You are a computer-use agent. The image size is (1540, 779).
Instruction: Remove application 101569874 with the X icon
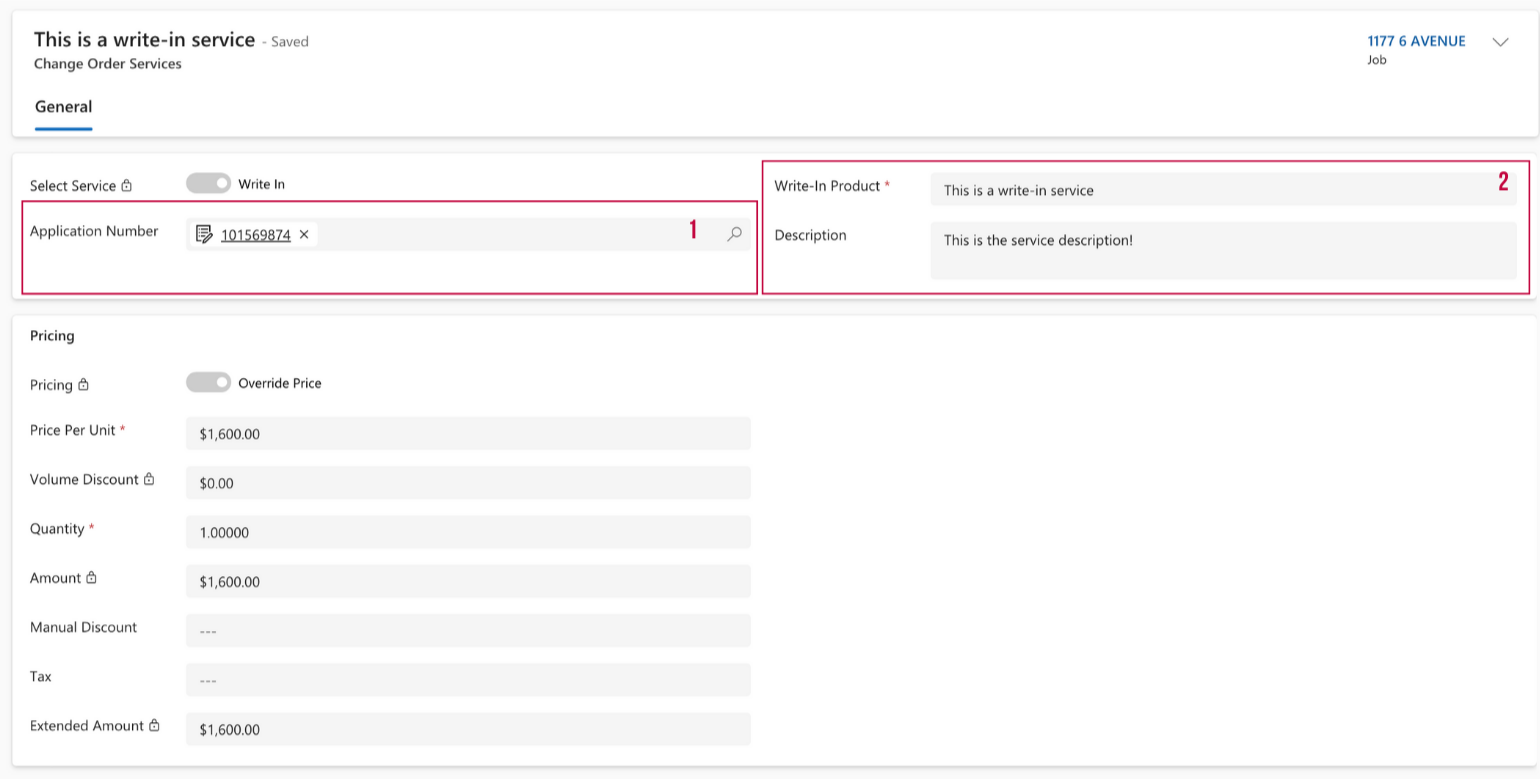(304, 235)
